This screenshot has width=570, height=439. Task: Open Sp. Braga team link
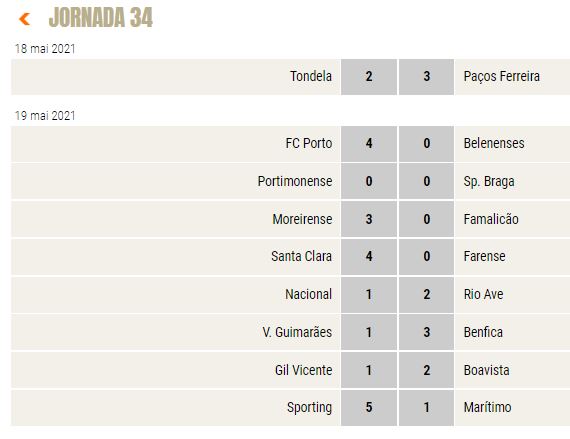coord(489,181)
